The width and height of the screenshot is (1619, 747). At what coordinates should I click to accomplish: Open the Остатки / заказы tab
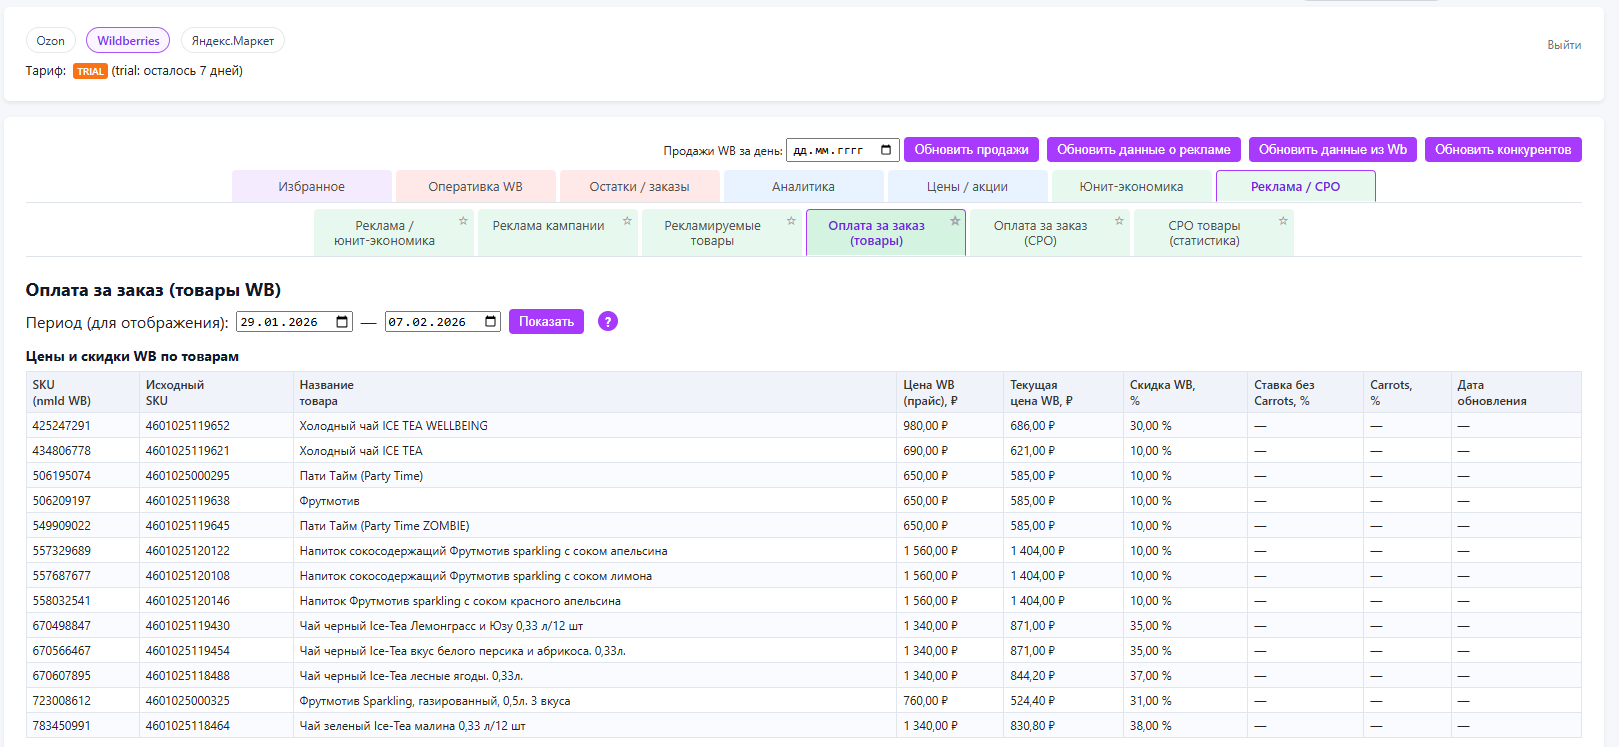click(x=639, y=187)
